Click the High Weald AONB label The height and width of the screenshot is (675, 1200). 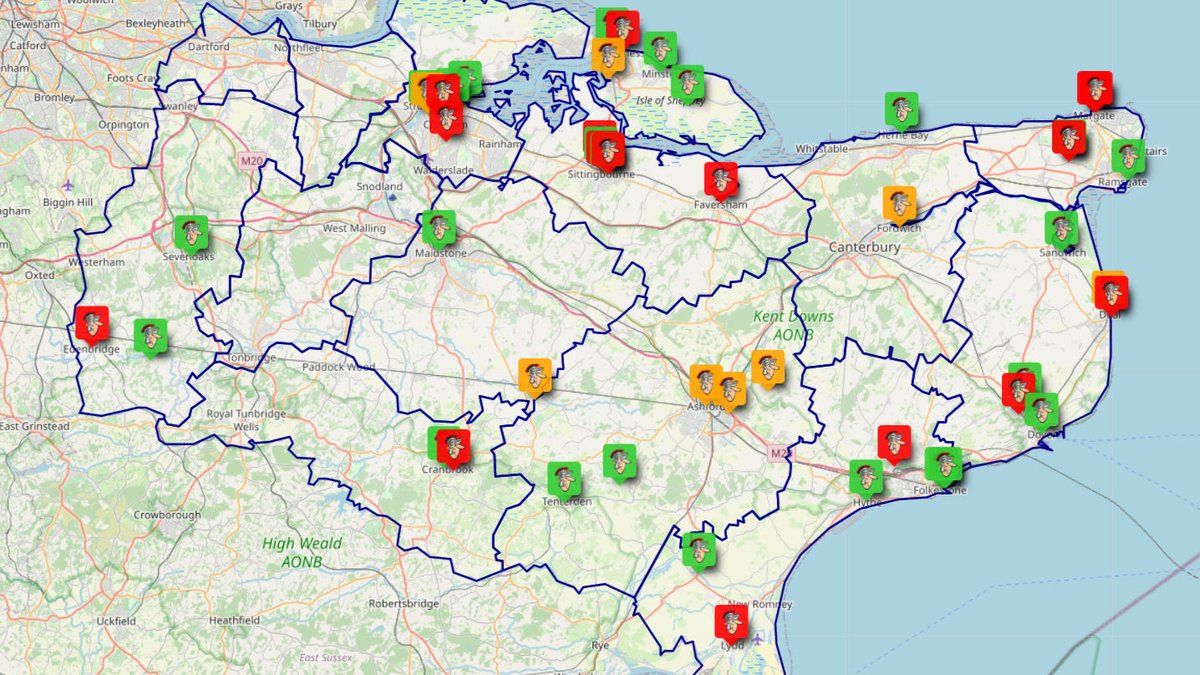(x=302, y=553)
